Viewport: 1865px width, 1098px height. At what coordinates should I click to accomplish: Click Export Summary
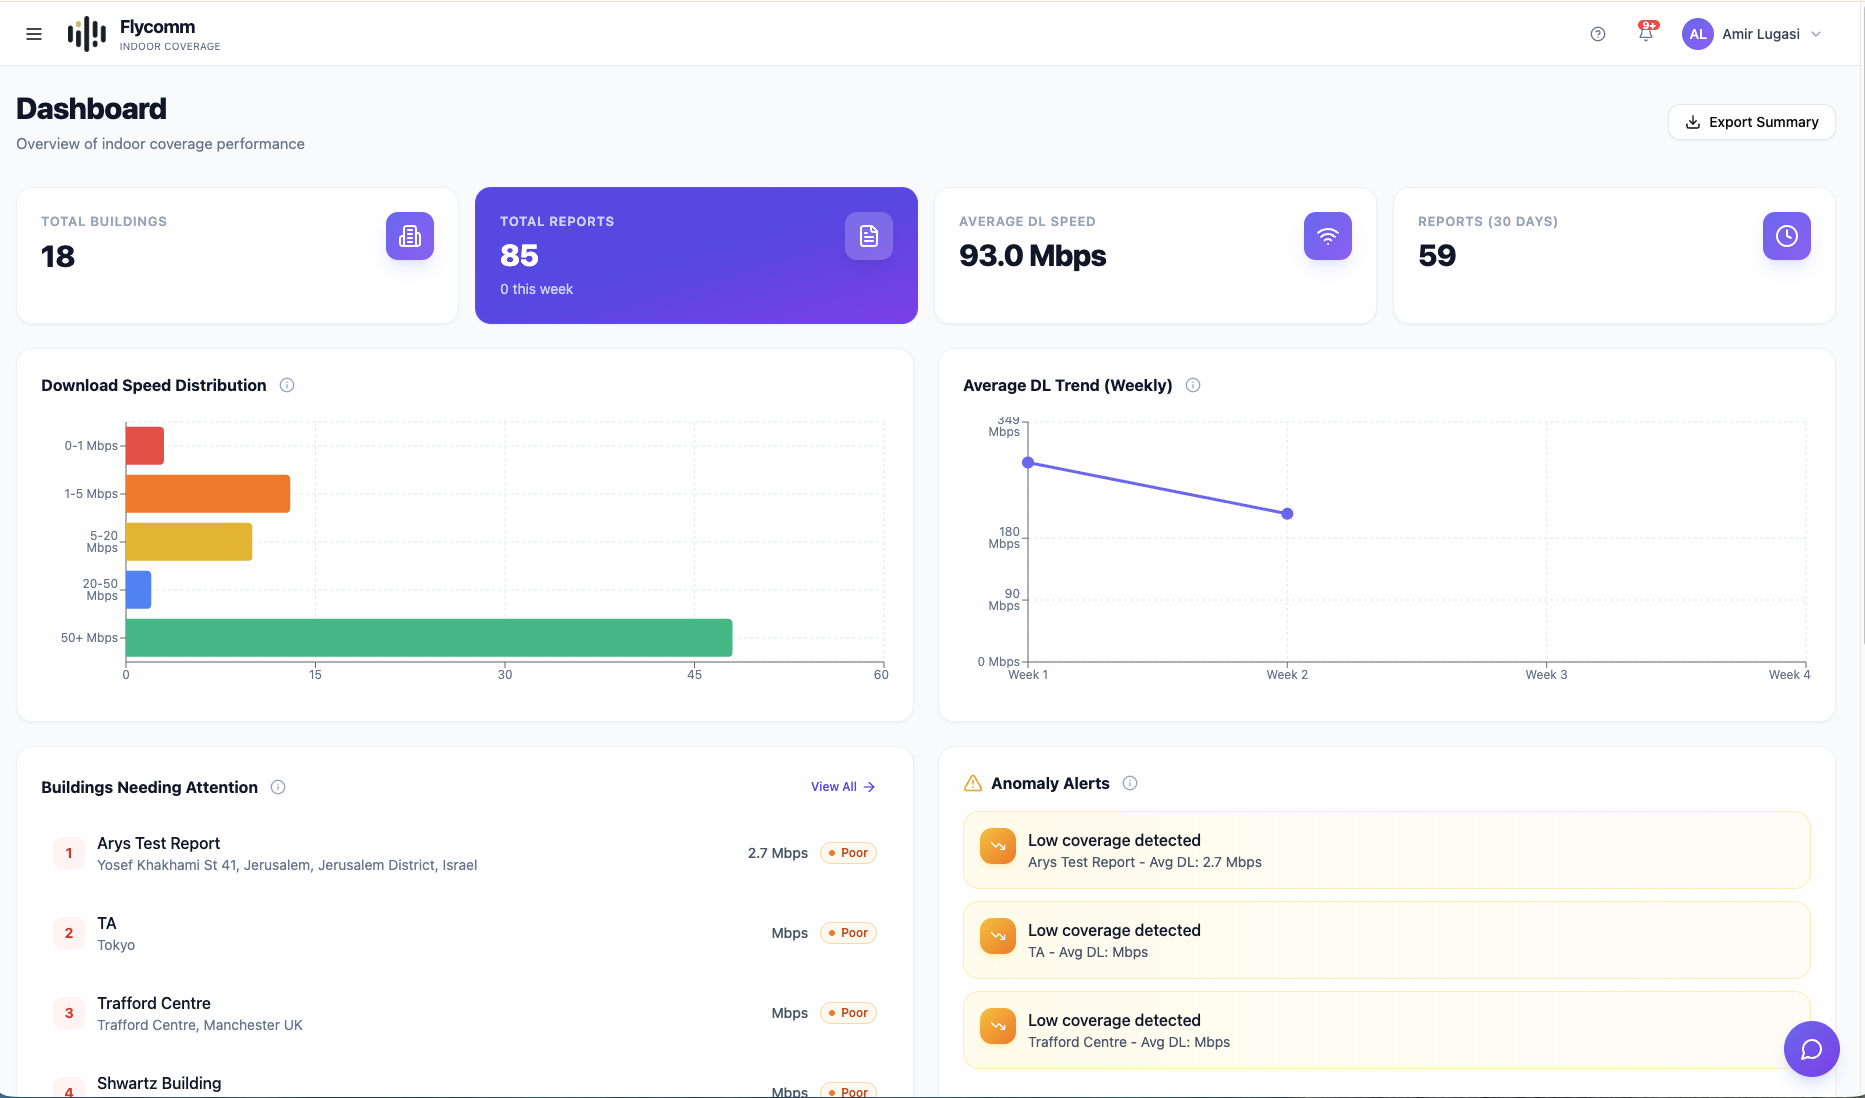(x=1751, y=121)
